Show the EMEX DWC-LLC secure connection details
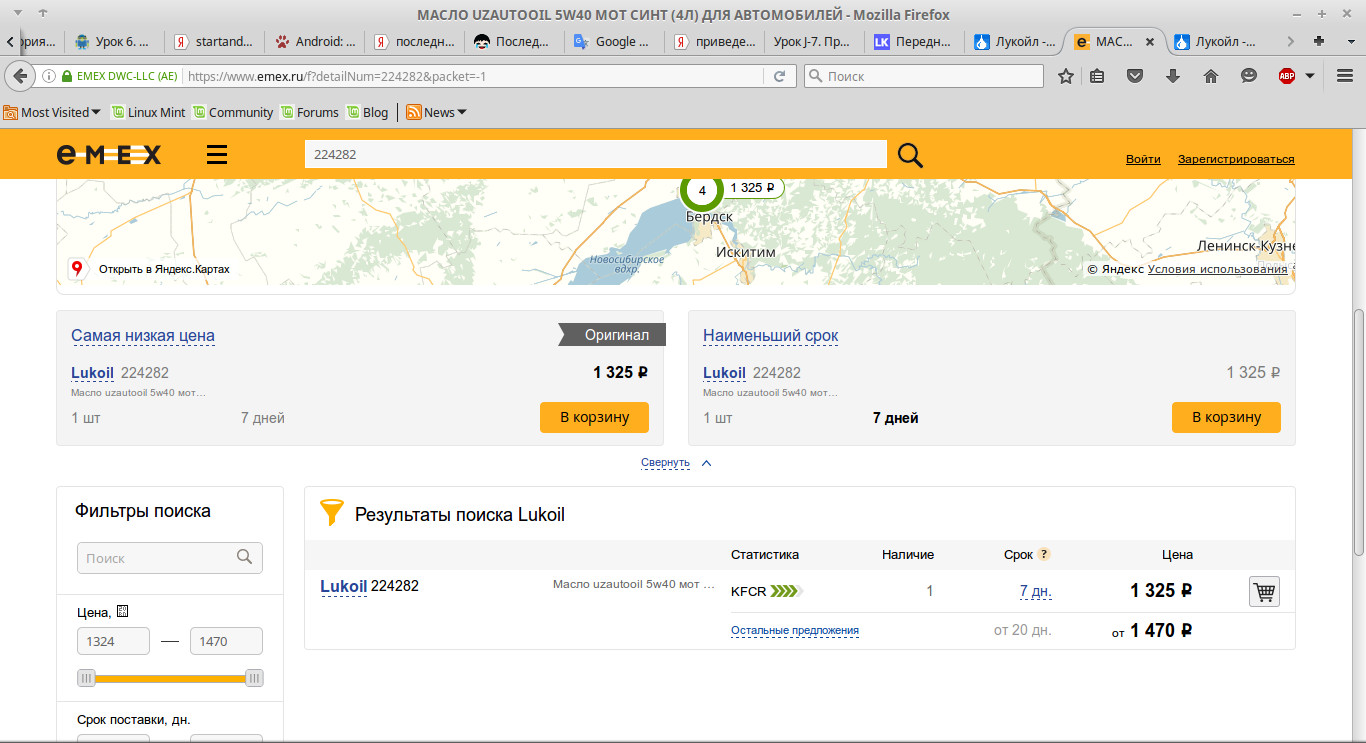The image size is (1366, 743). [x=120, y=76]
